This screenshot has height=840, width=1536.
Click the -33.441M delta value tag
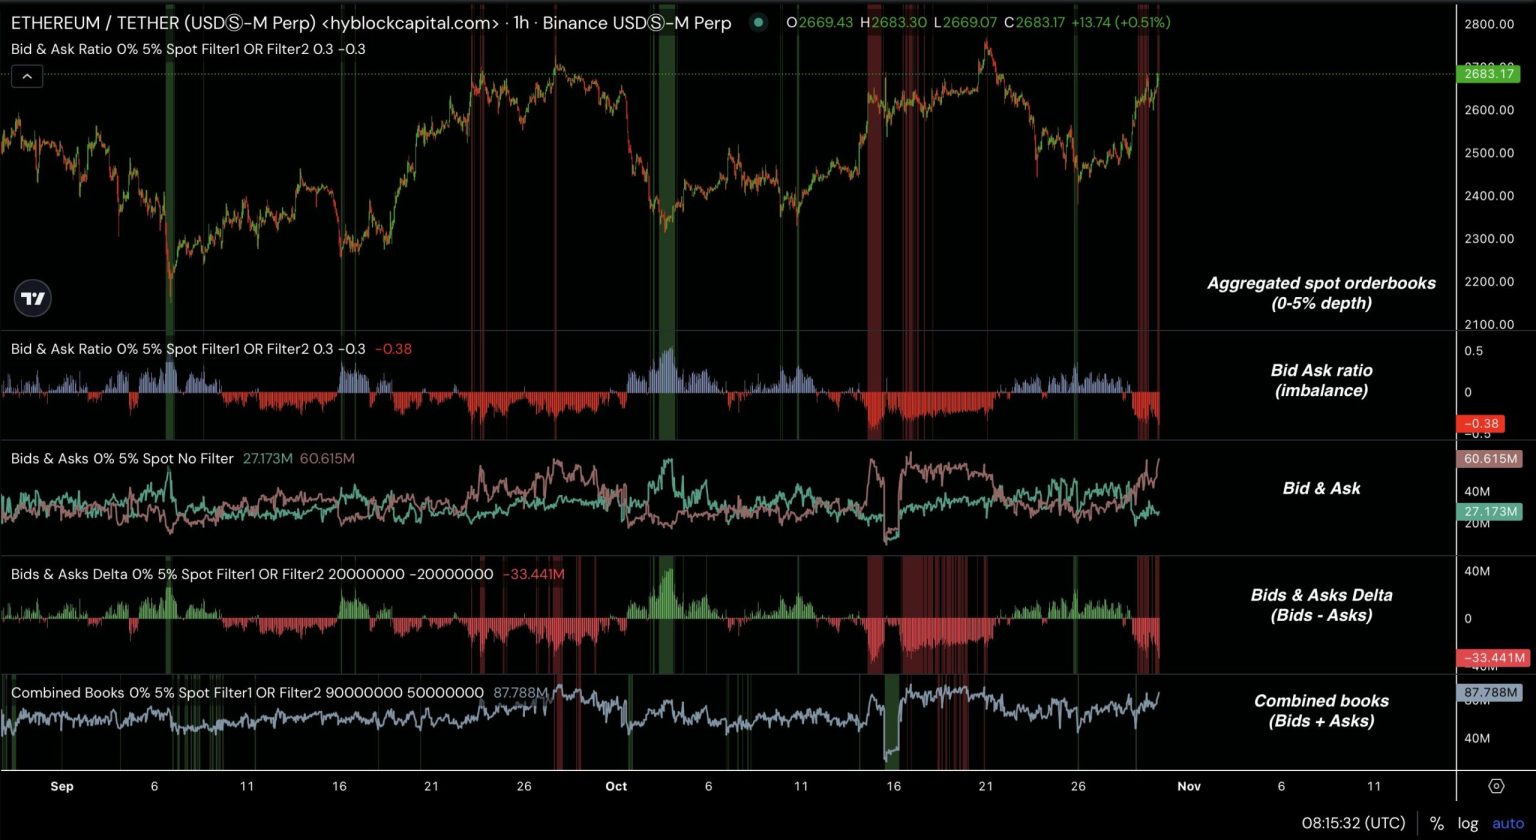[x=1491, y=658]
